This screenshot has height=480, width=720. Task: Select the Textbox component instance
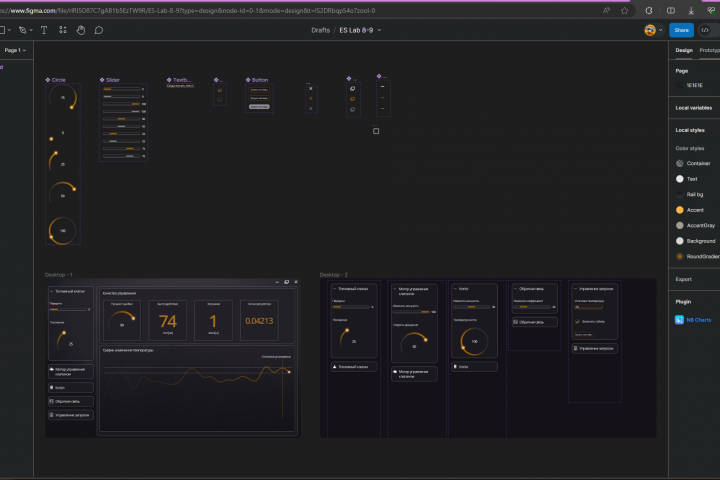tap(180, 86)
